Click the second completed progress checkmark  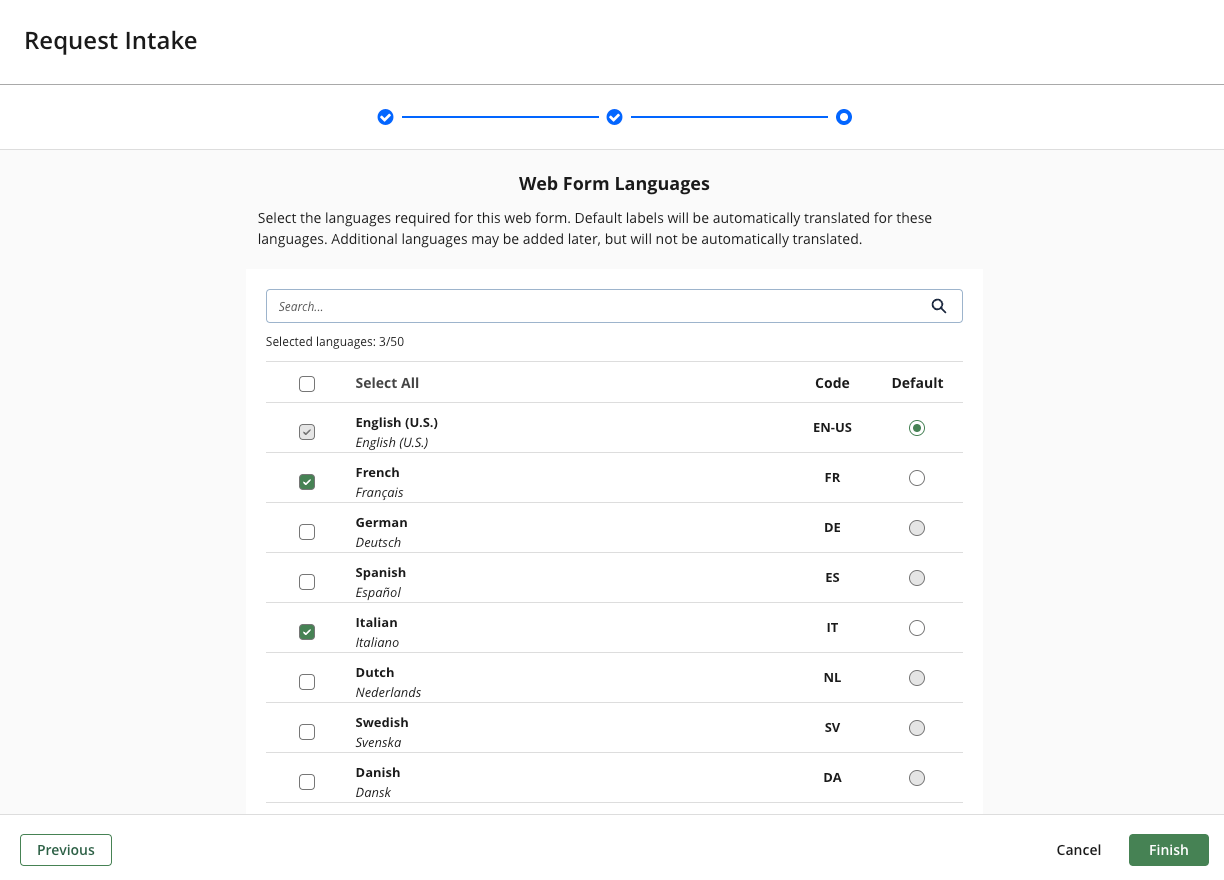(x=614, y=117)
